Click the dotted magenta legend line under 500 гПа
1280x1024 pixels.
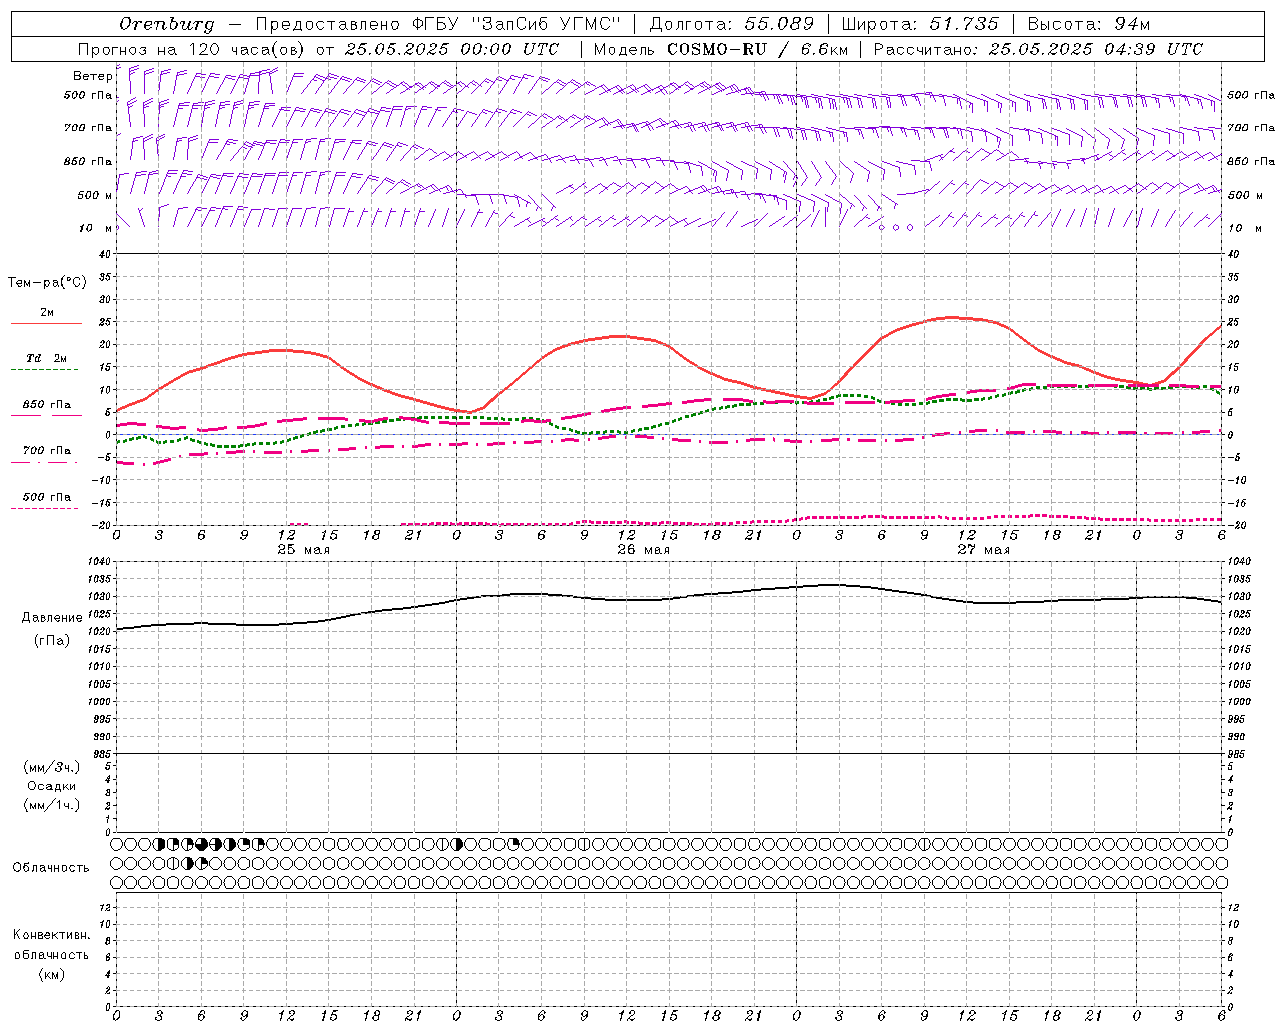45,508
